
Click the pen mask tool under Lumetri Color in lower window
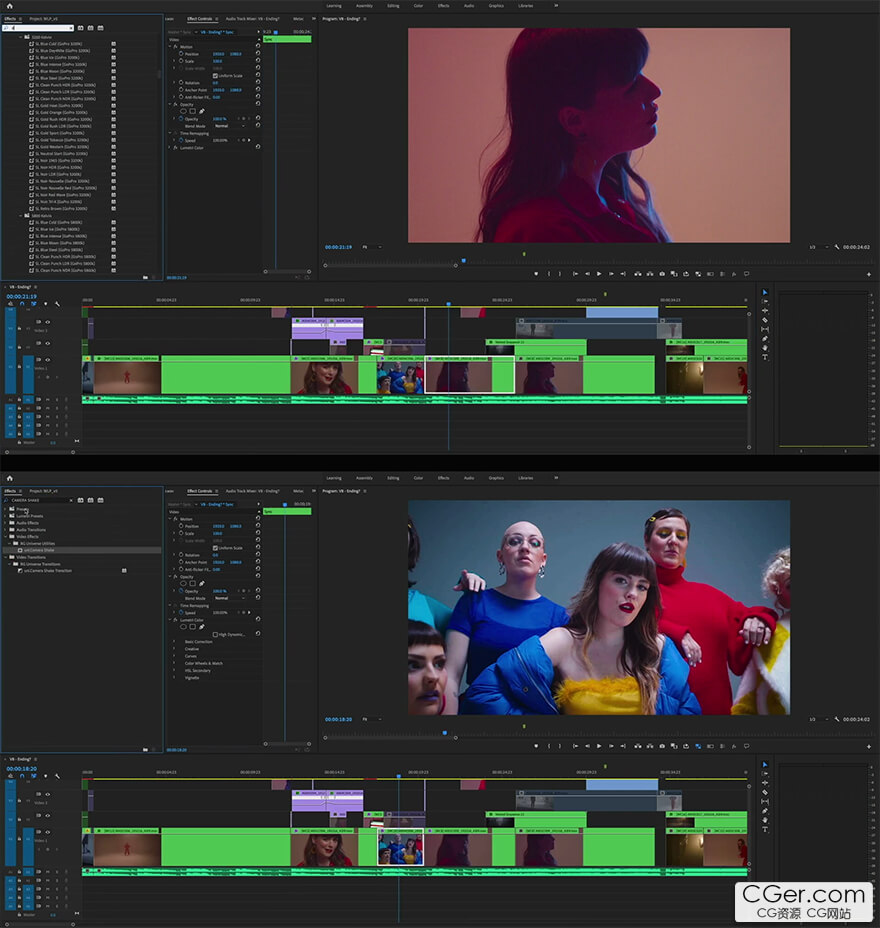tap(202, 627)
